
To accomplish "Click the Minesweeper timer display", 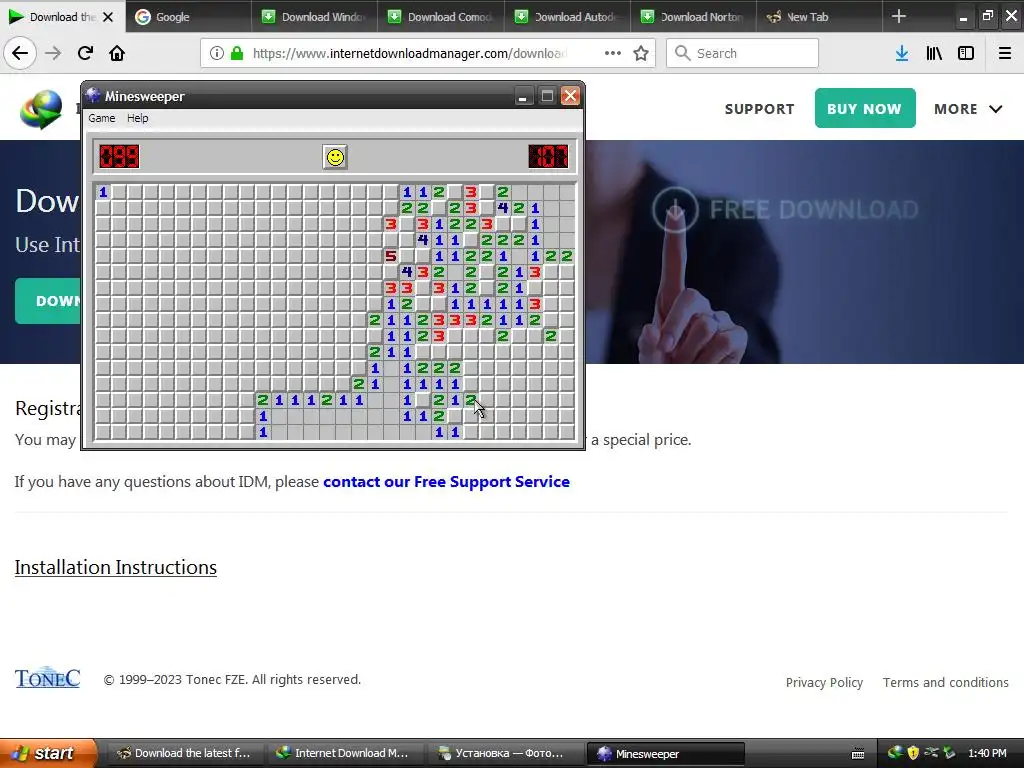I will coord(548,157).
